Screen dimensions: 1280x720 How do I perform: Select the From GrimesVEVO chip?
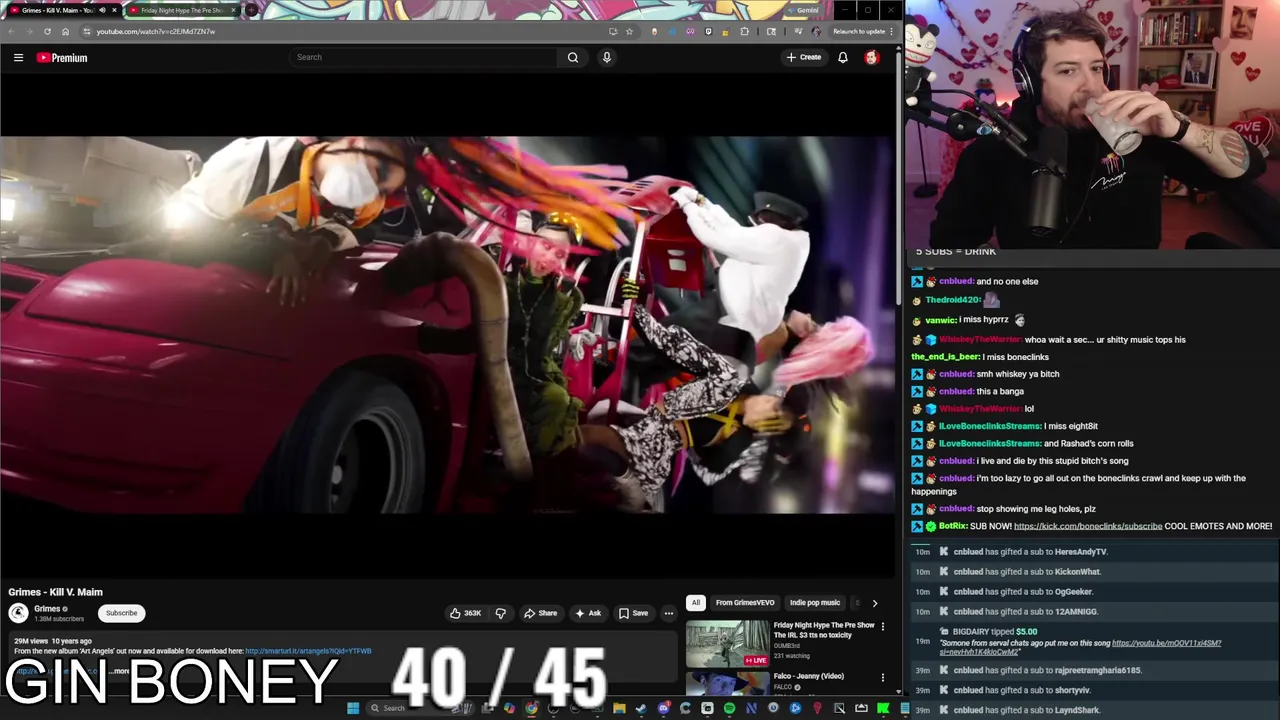point(745,603)
